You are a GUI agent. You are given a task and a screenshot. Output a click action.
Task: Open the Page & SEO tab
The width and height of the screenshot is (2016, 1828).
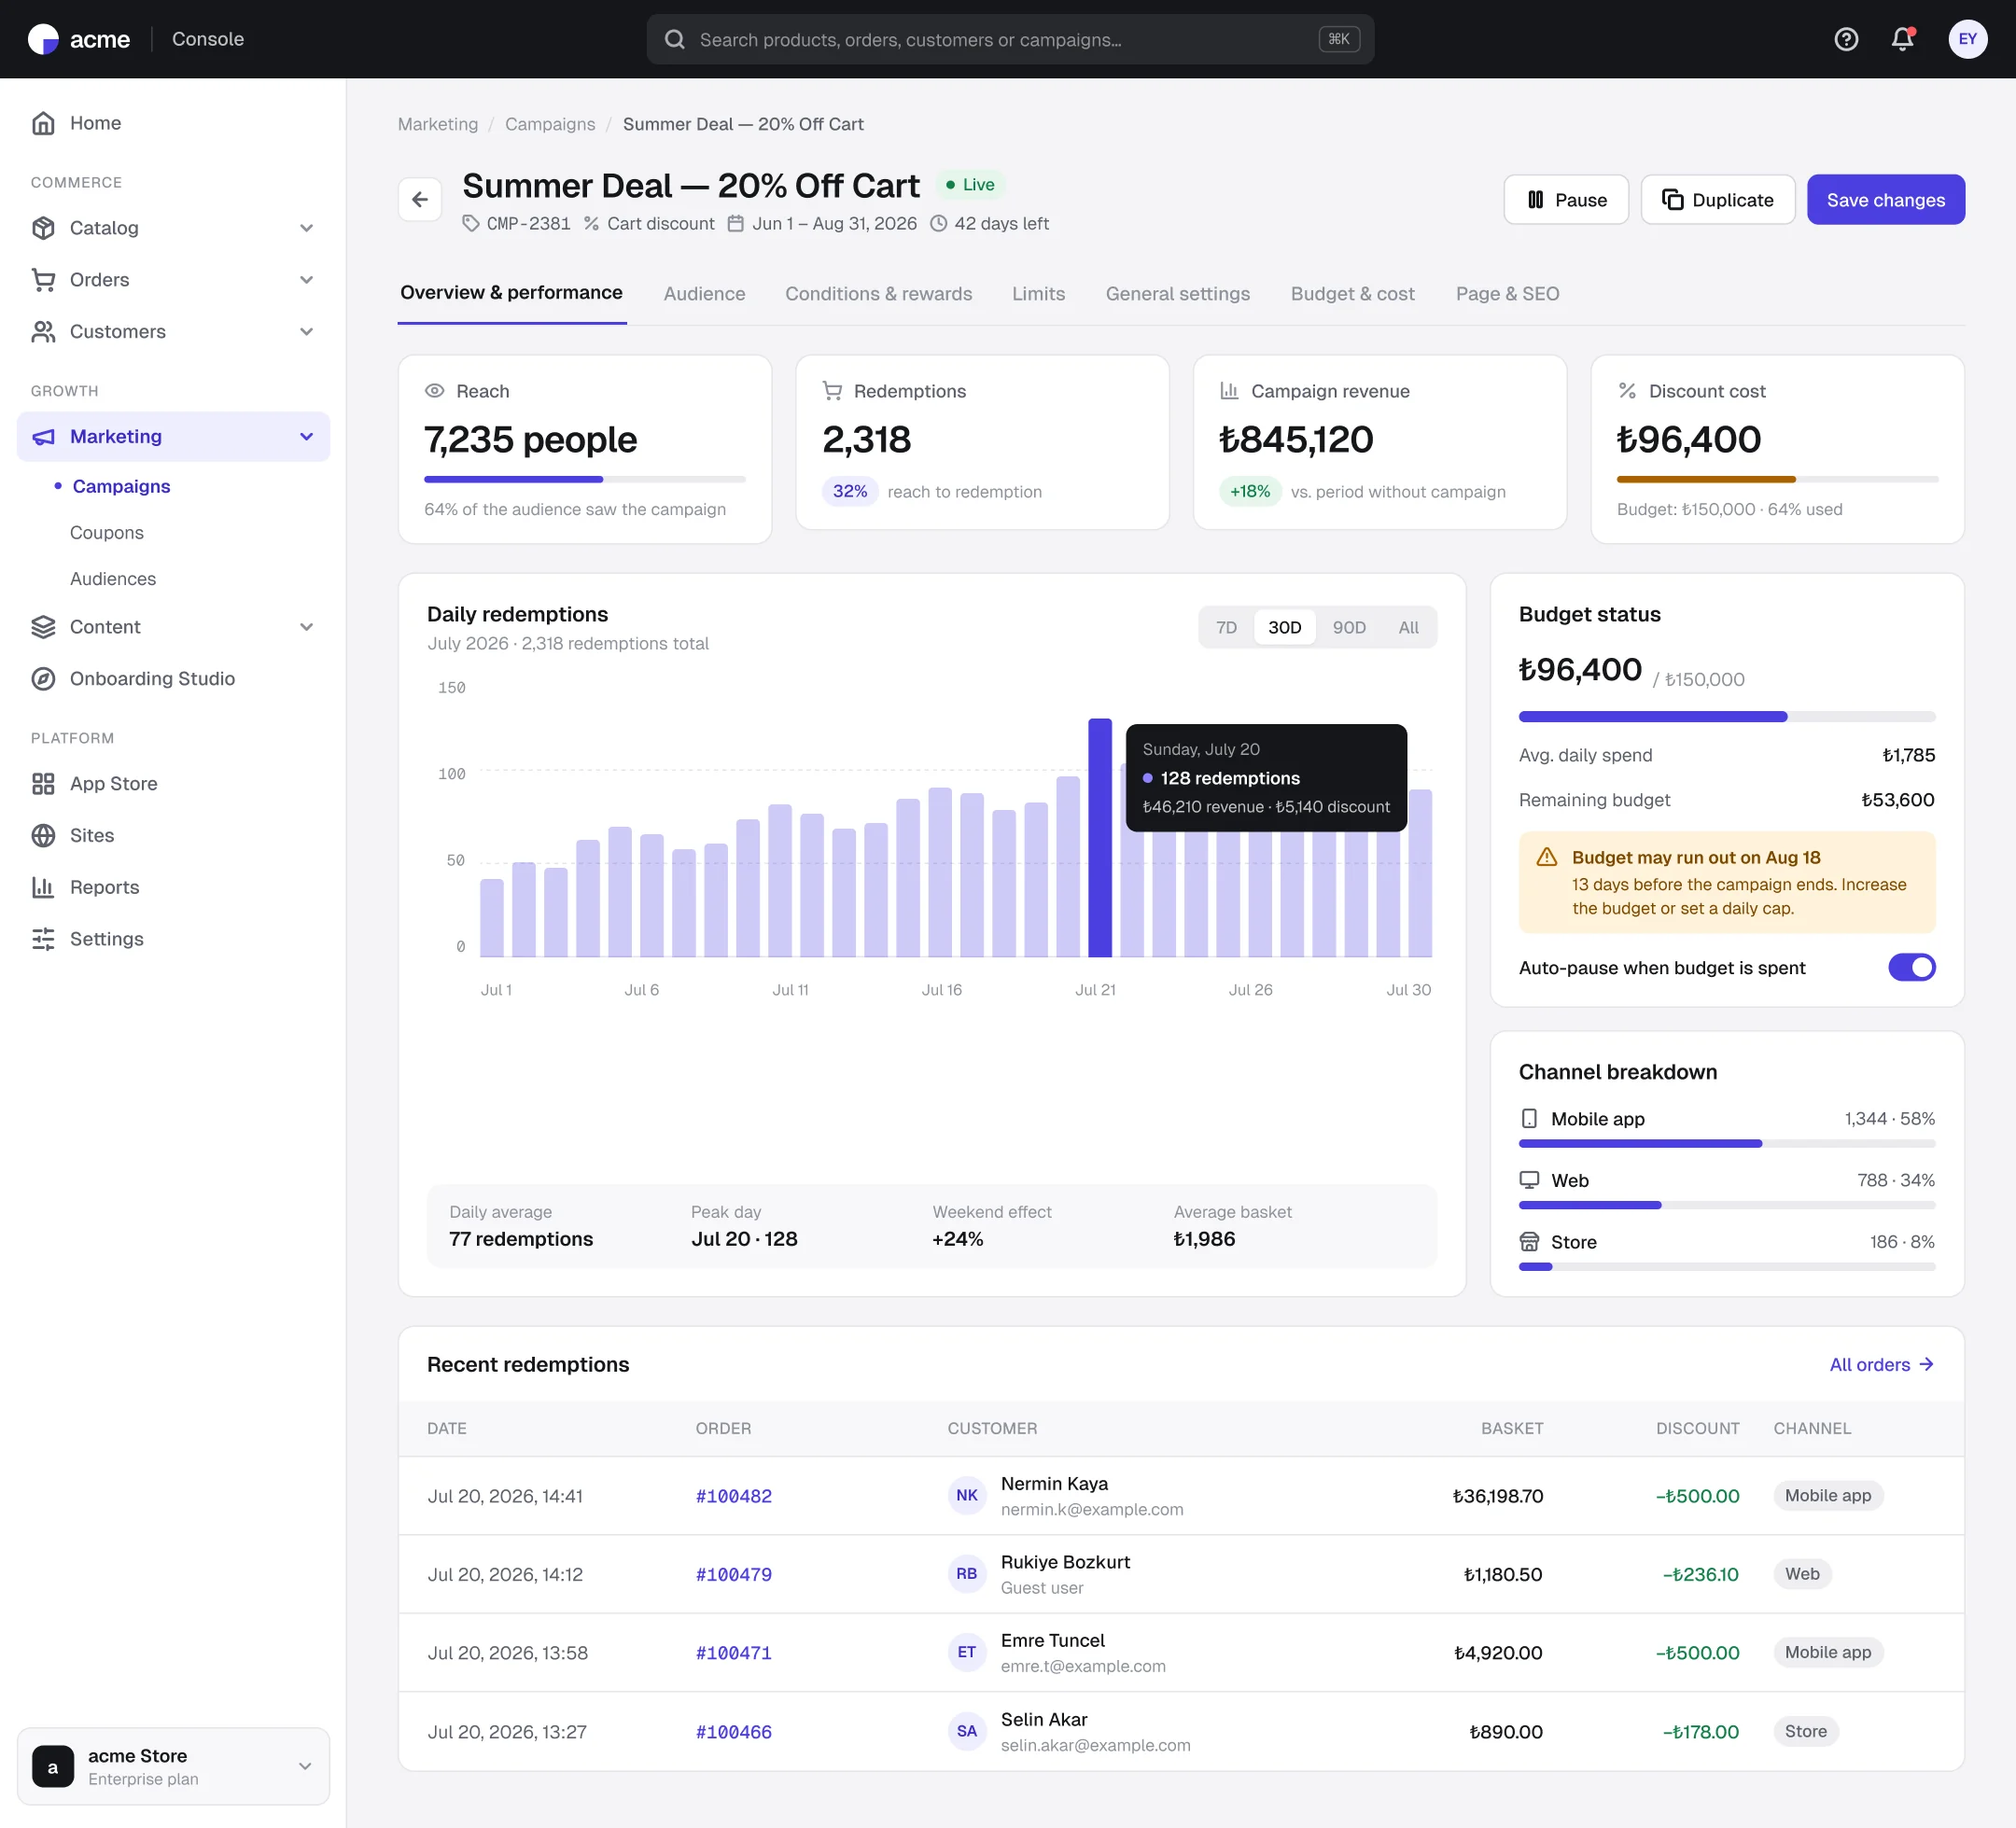point(1507,294)
